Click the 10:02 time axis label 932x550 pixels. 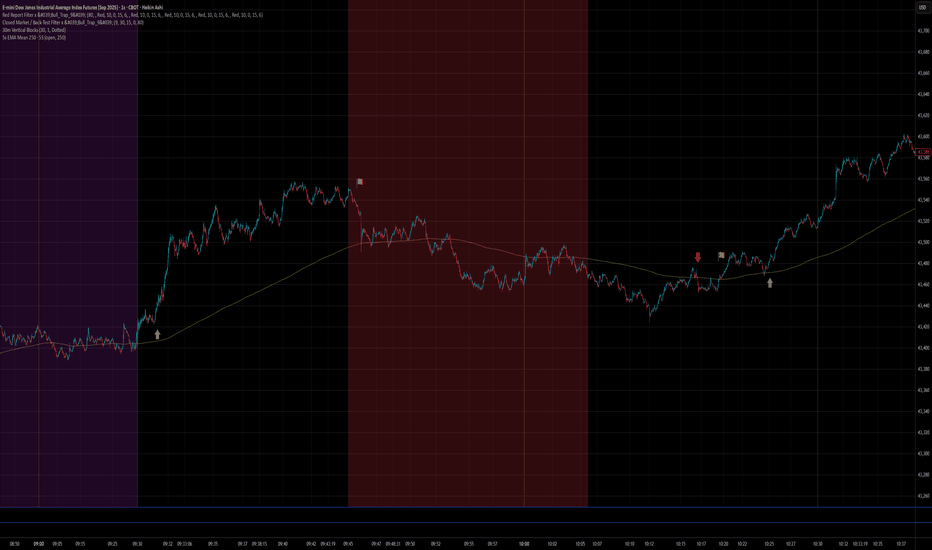coord(552,544)
